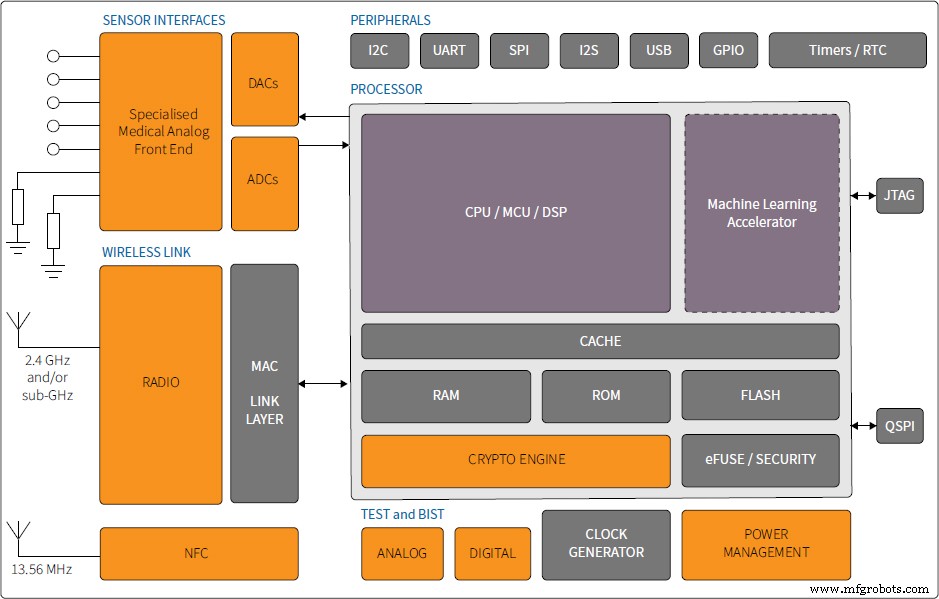
Task: Click the CACHE bar below the CPU
Action: [600, 341]
